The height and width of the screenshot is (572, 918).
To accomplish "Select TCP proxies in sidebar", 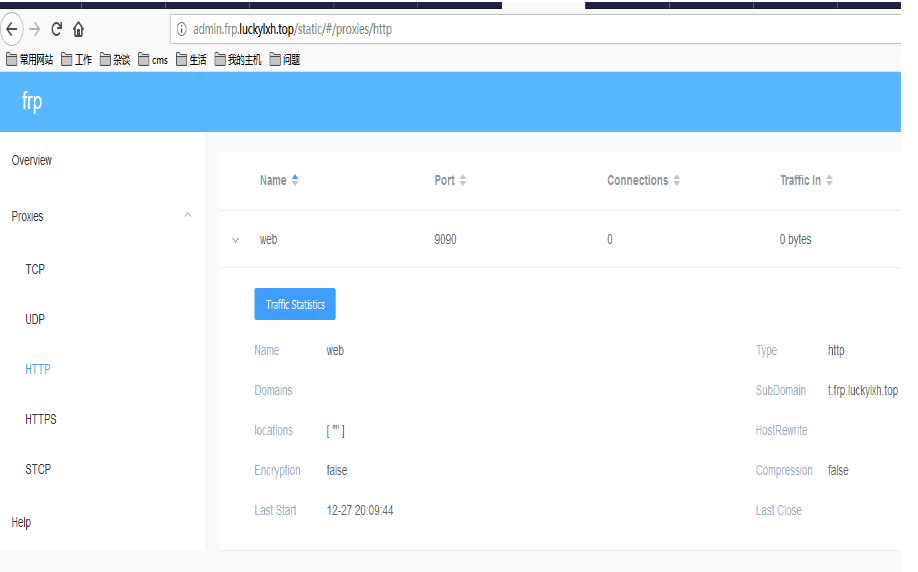I will point(35,269).
